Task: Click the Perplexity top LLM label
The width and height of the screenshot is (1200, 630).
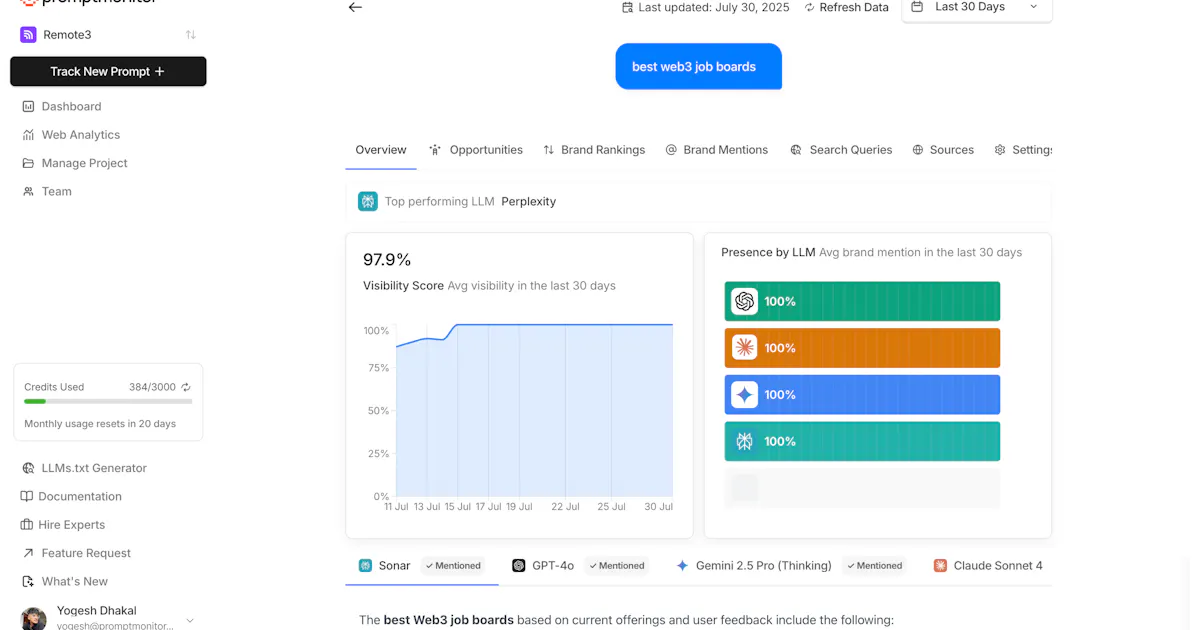Action: click(528, 201)
